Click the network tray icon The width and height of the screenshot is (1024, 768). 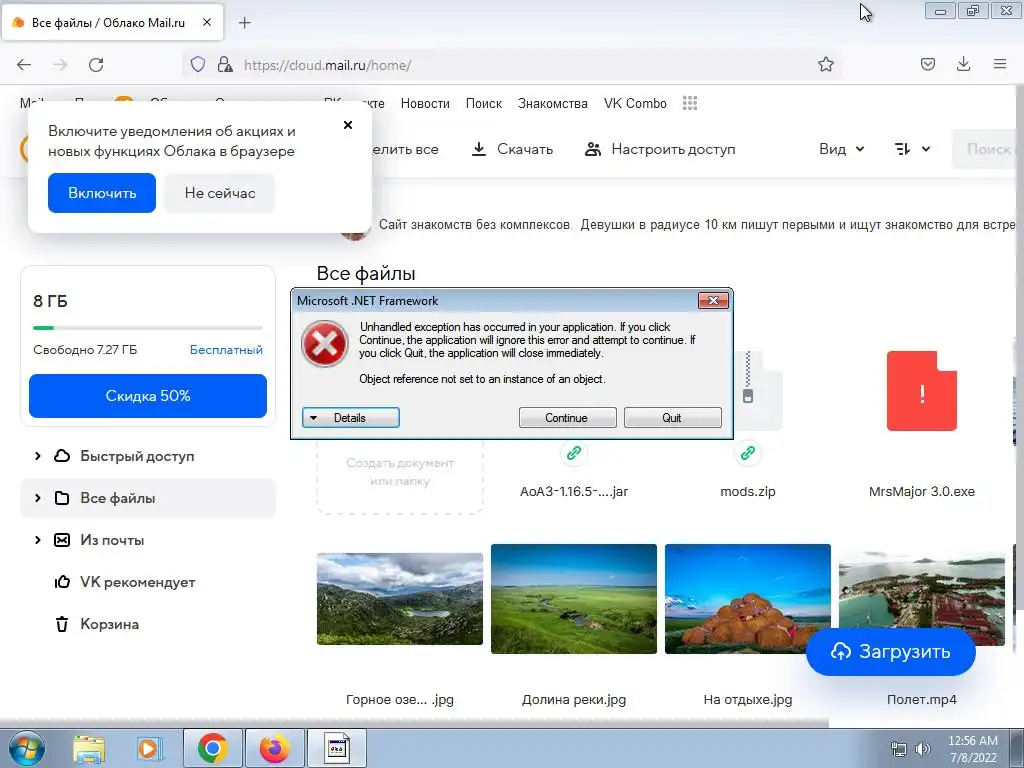coord(899,749)
